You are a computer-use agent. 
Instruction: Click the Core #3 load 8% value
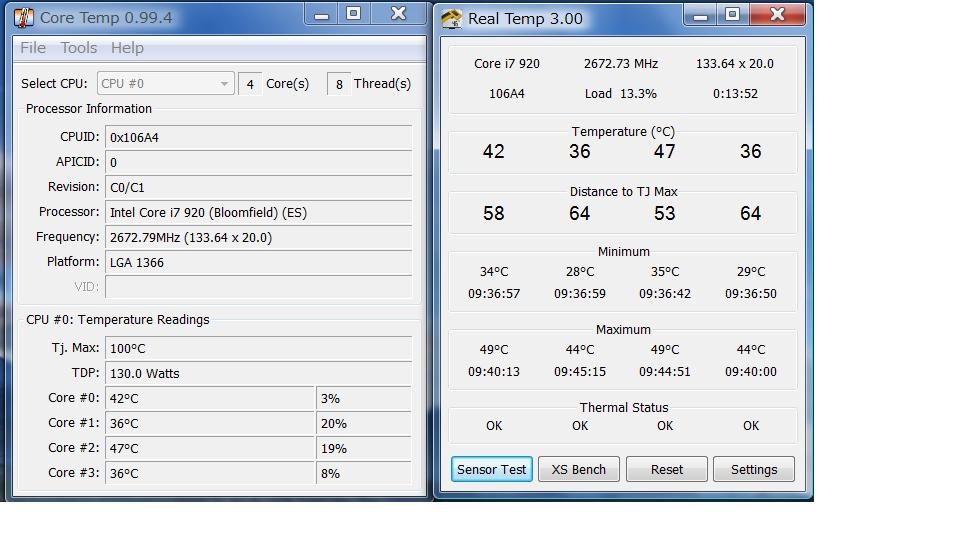click(x=364, y=473)
